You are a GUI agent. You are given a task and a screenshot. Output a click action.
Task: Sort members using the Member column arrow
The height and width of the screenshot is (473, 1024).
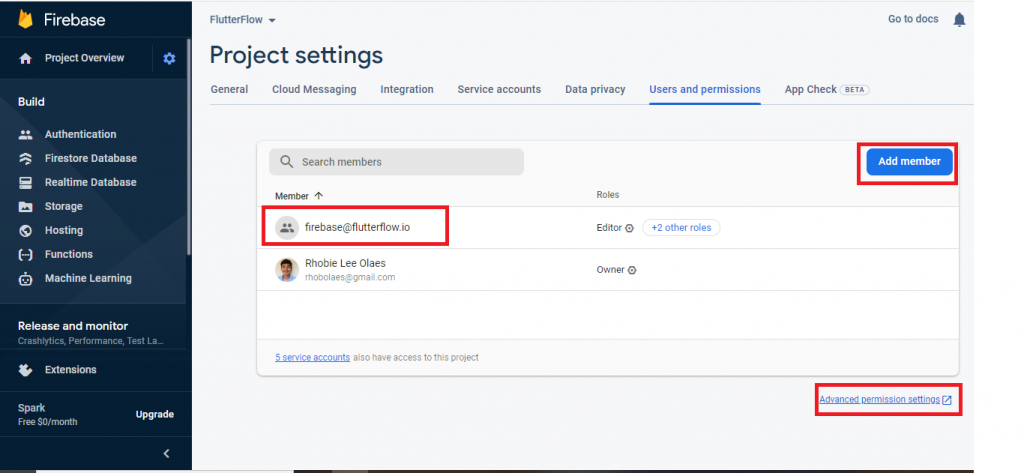(319, 196)
